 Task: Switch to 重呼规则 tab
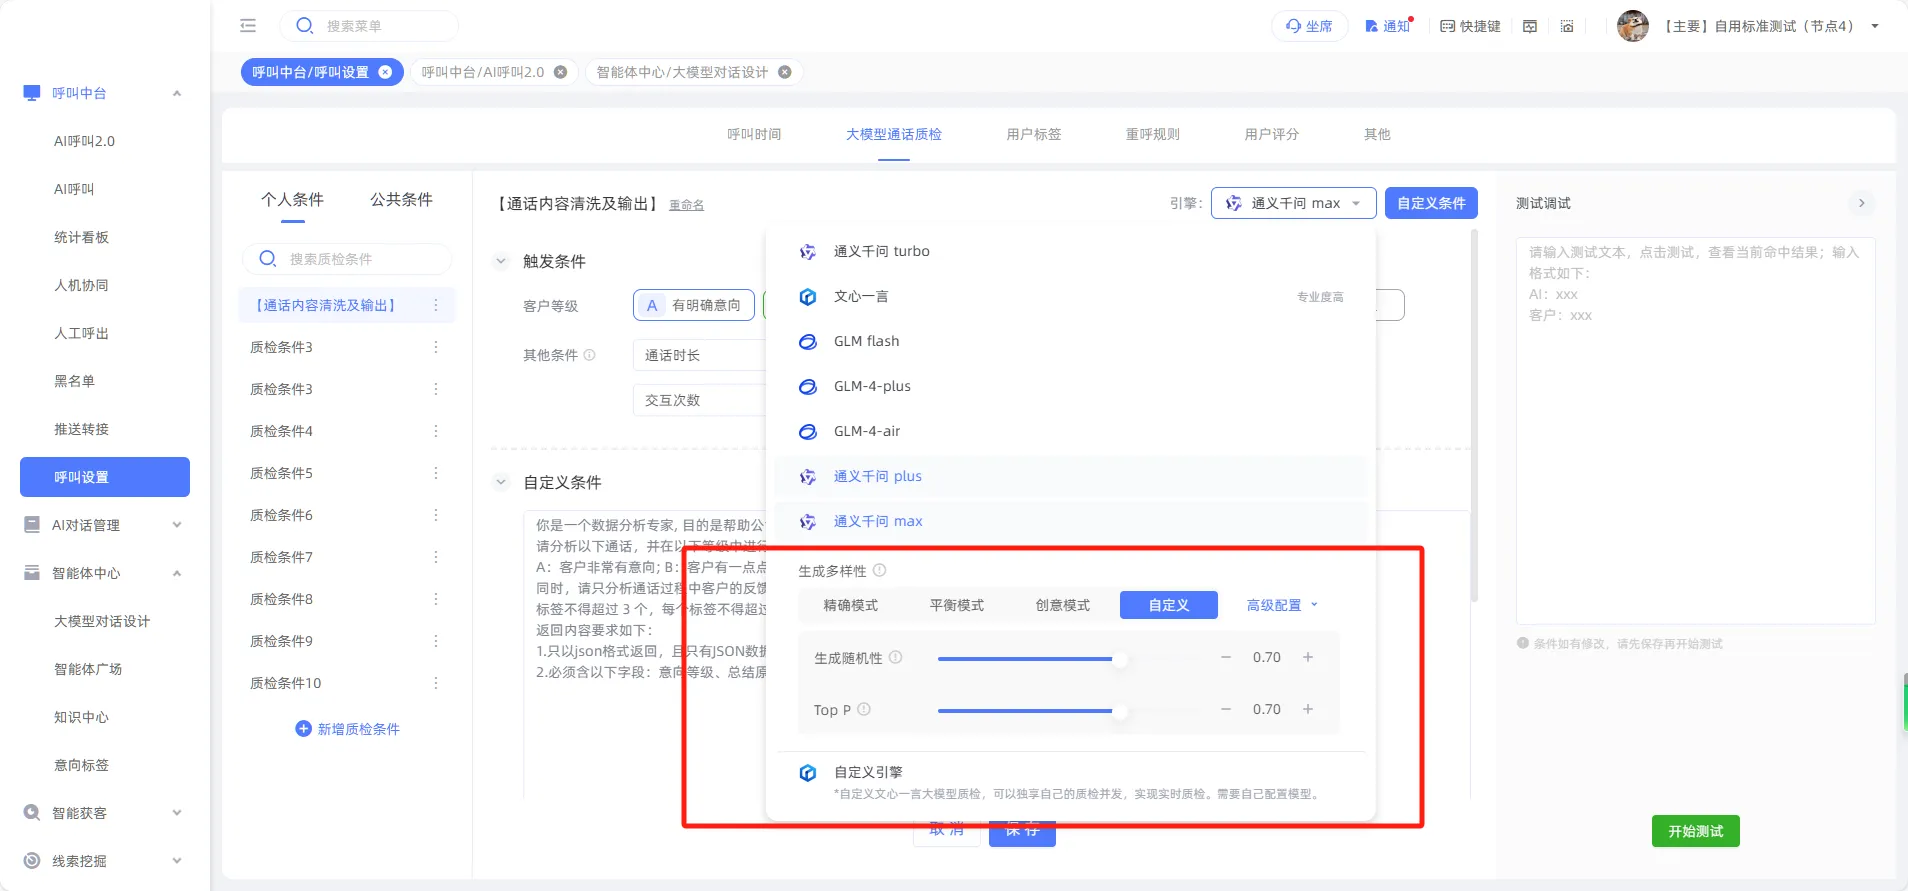[x=1153, y=134]
